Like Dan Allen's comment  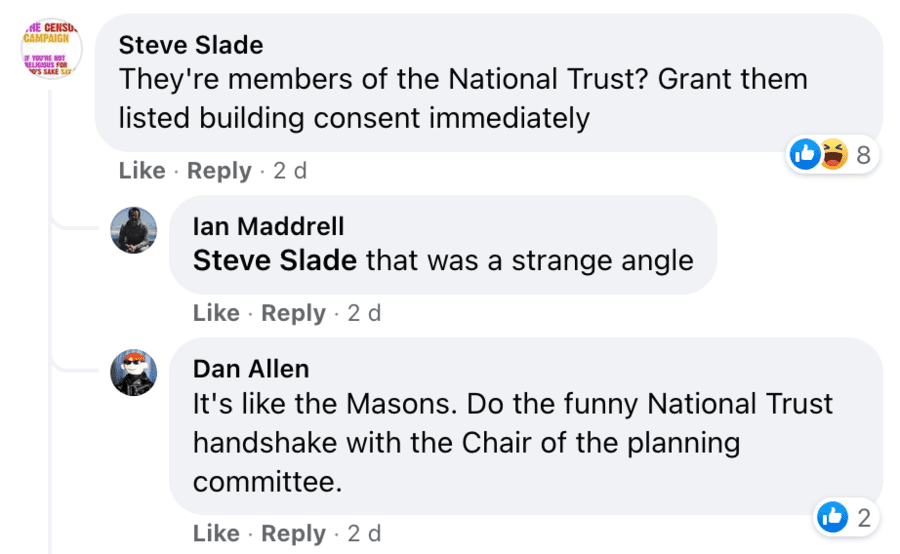tap(216, 534)
